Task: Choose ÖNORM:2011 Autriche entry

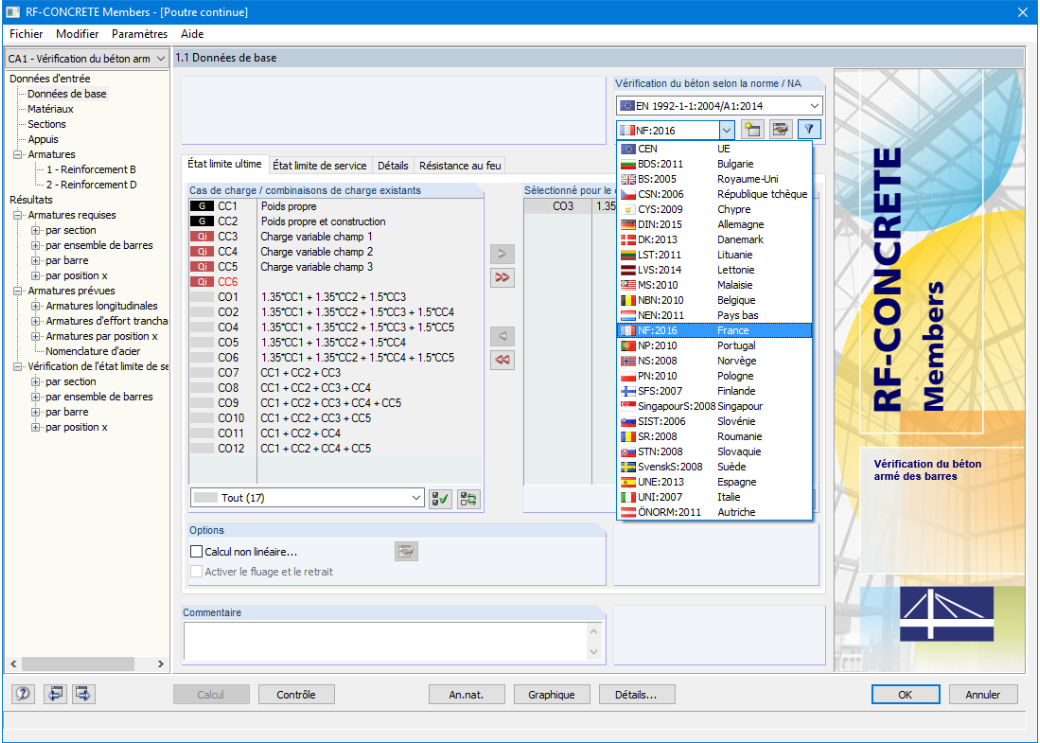Action: pyautogui.click(x=714, y=512)
